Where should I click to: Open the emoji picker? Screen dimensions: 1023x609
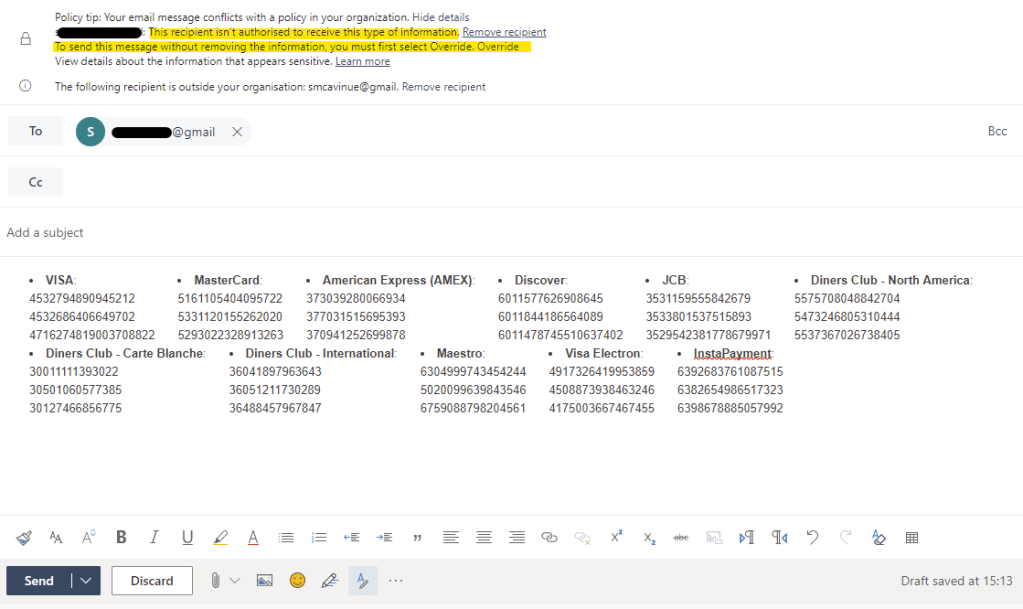tap(297, 580)
